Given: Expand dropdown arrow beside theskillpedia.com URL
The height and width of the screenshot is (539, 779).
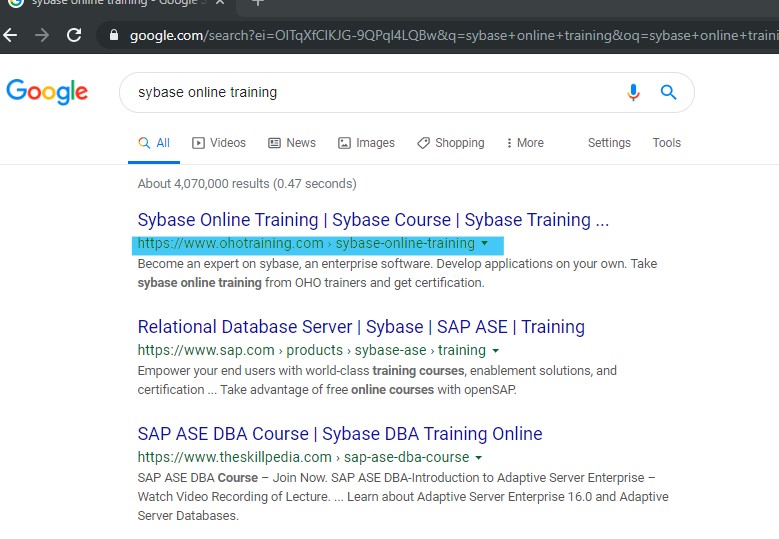Looking at the screenshot, I should (x=478, y=458).
